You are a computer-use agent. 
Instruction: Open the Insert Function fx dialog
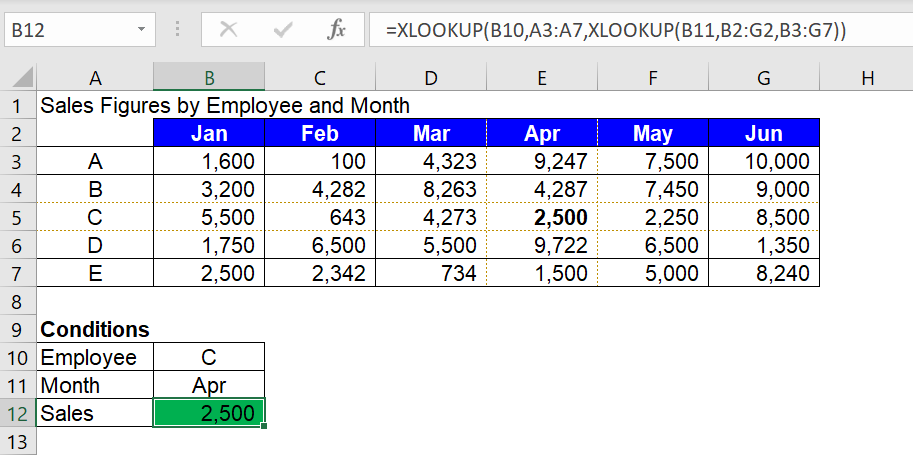[x=336, y=30]
